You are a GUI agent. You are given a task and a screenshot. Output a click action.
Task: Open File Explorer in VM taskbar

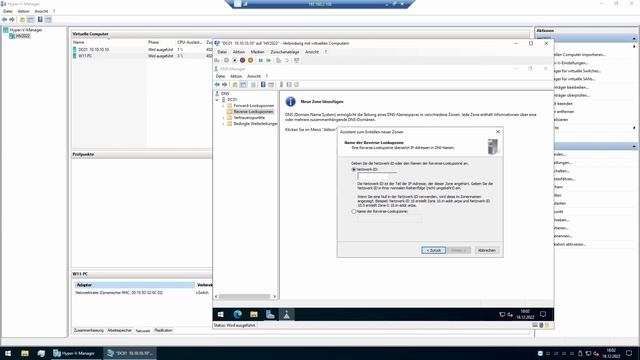click(x=254, y=314)
